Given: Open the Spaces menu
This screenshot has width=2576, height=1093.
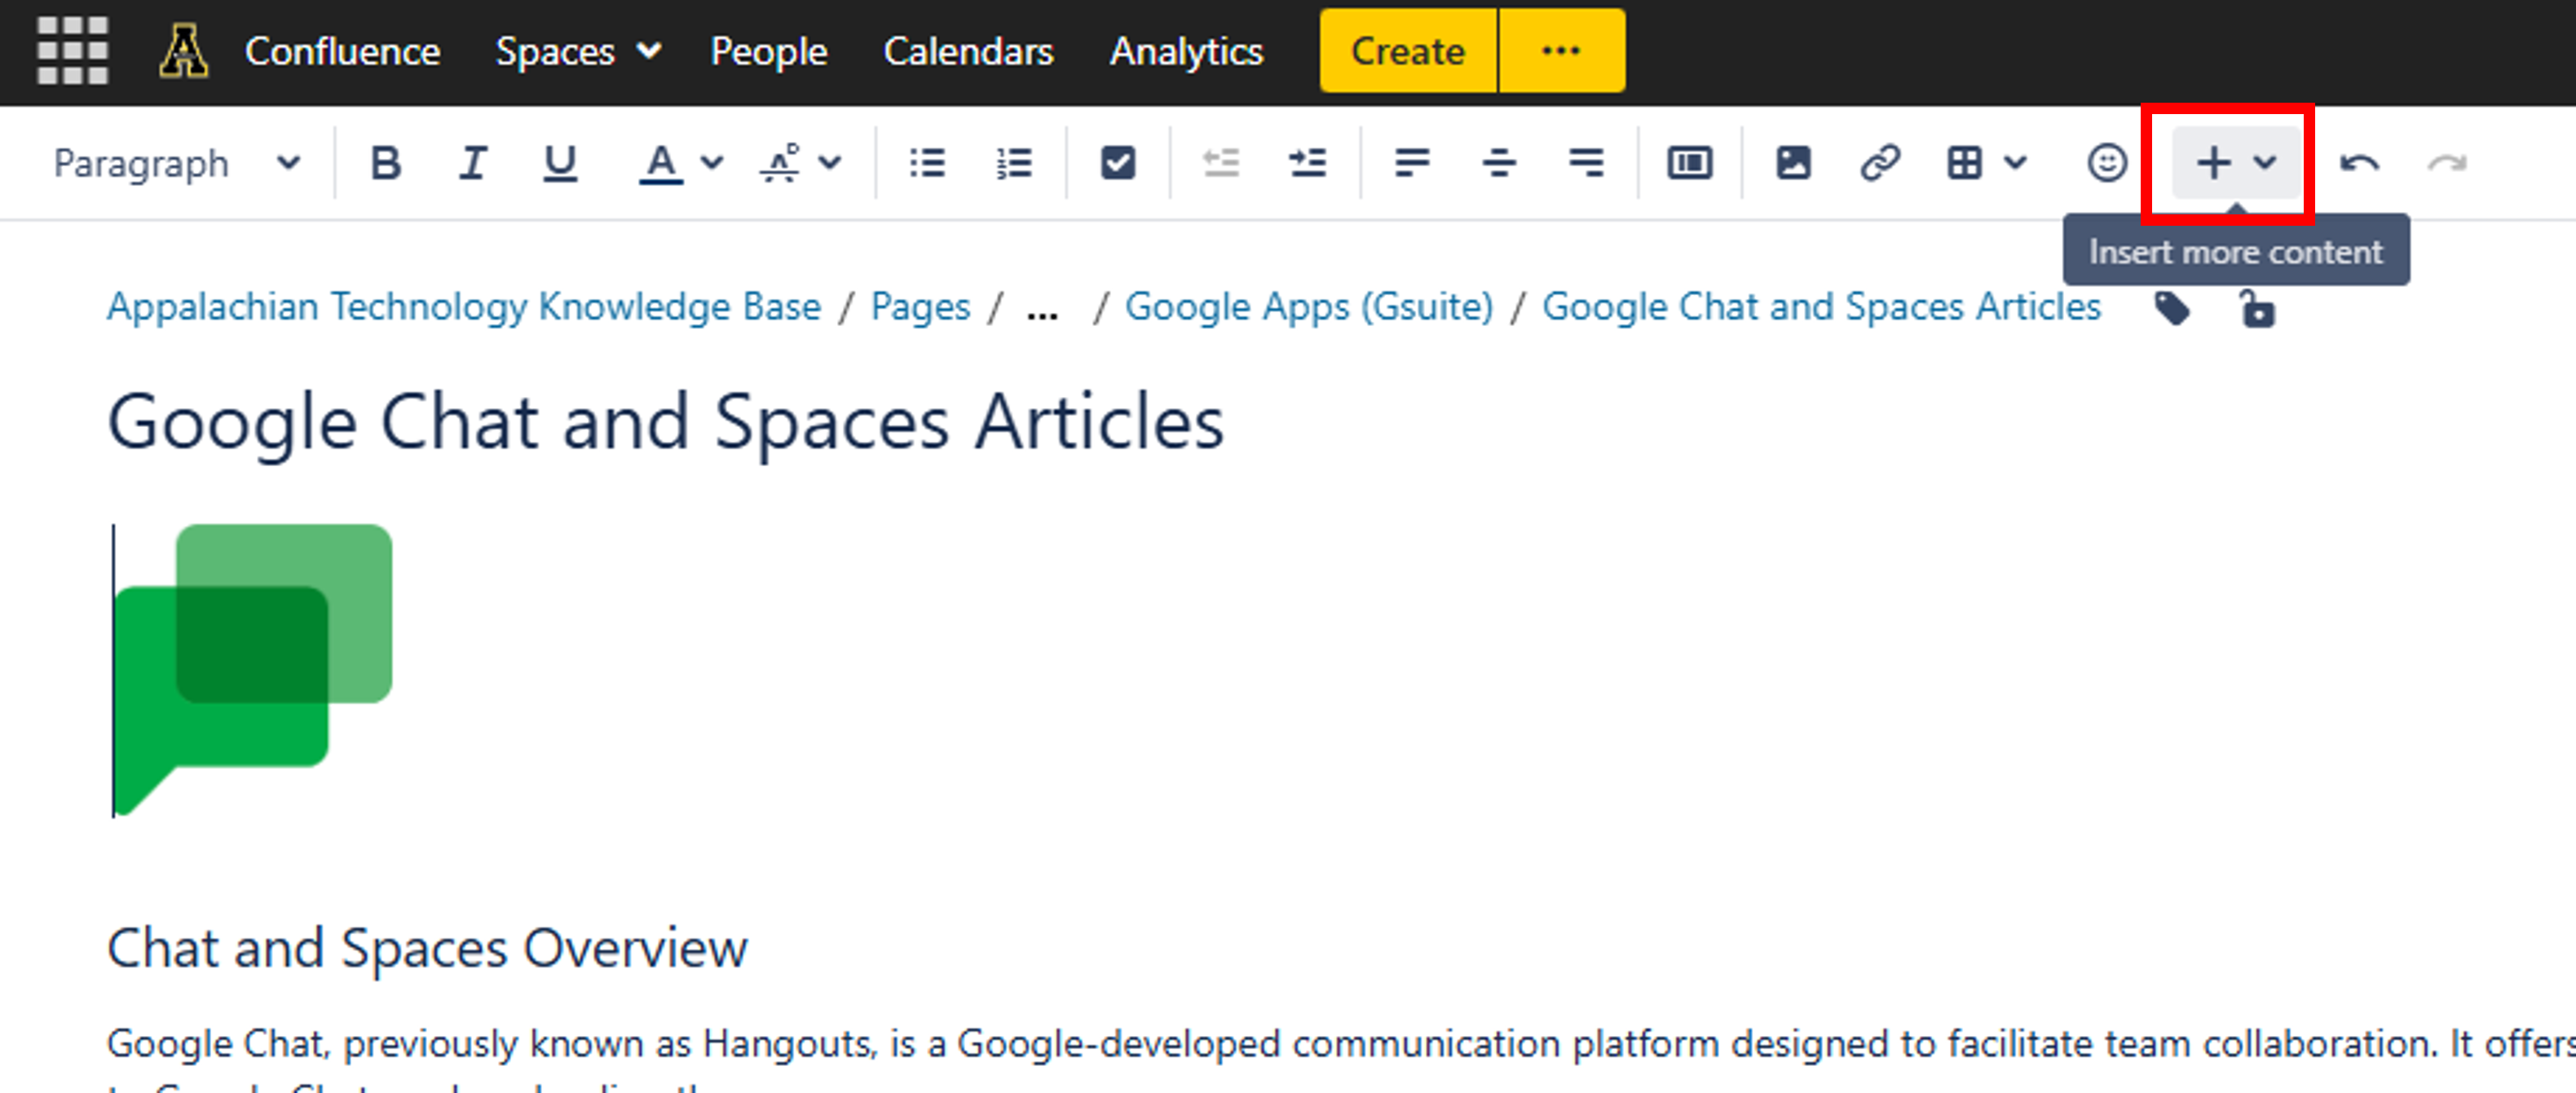Looking at the screenshot, I should (x=578, y=51).
